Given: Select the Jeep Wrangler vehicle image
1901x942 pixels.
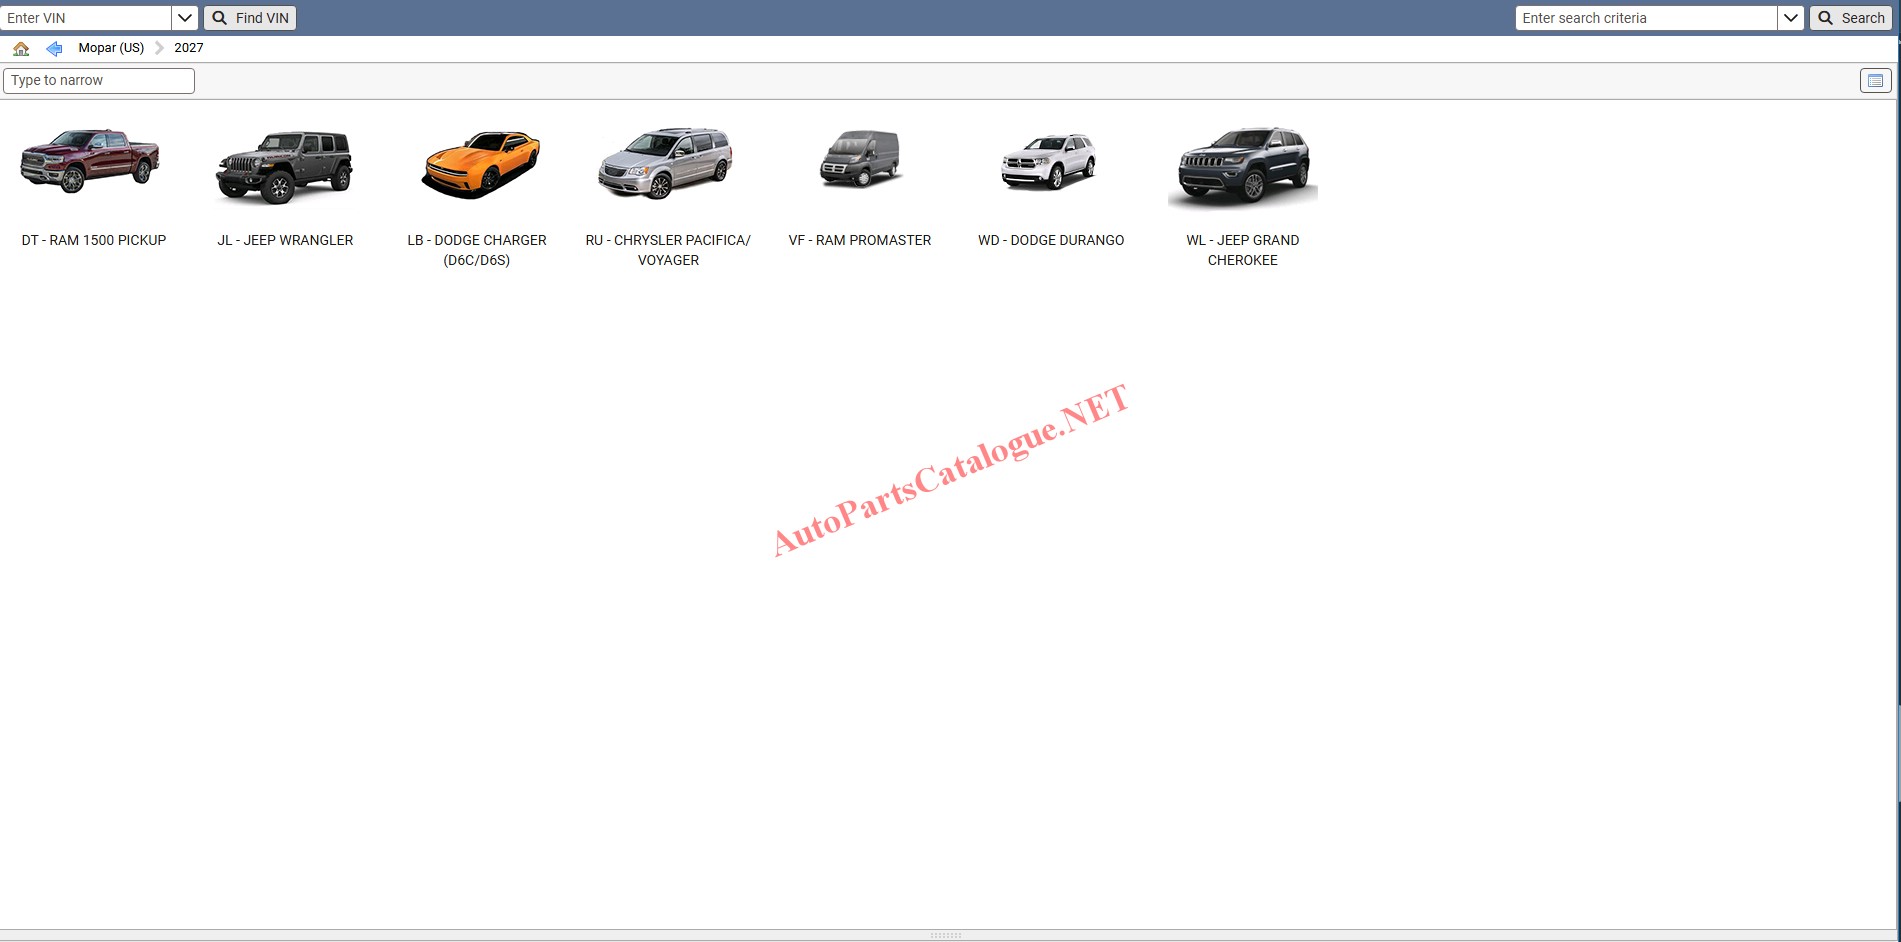Looking at the screenshot, I should pos(285,166).
